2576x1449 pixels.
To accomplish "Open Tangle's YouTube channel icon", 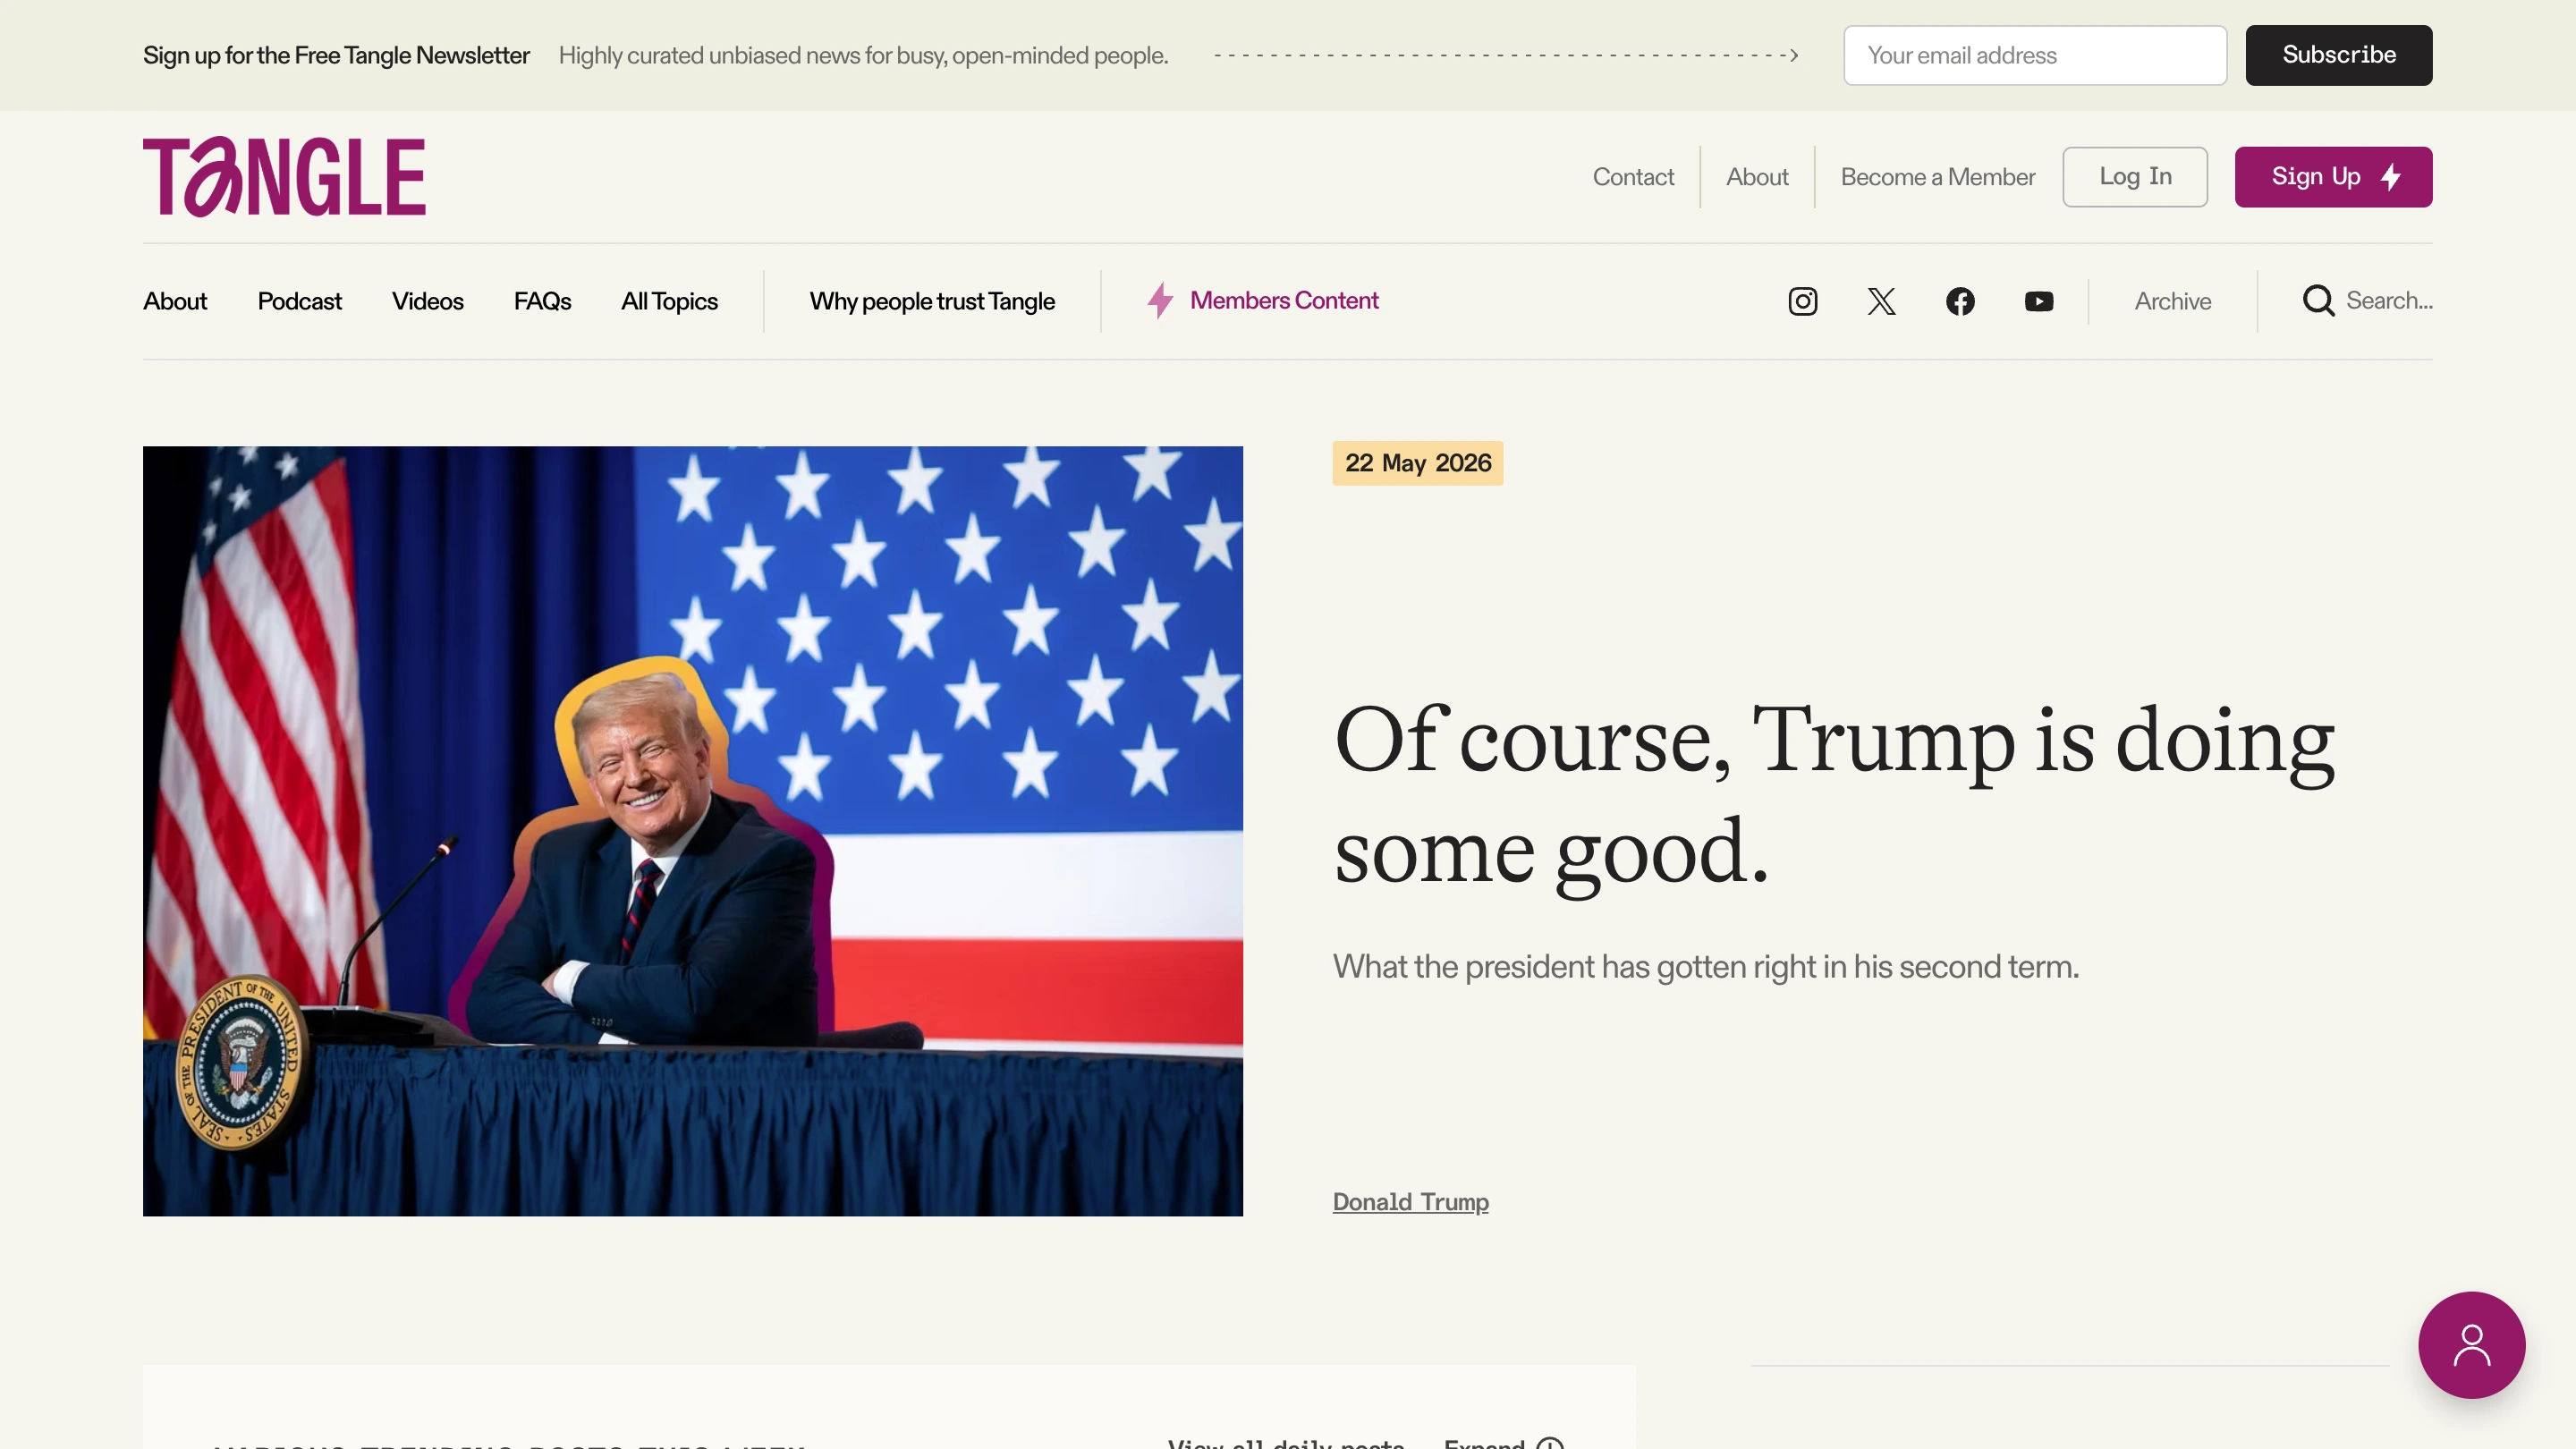I will [x=2039, y=301].
